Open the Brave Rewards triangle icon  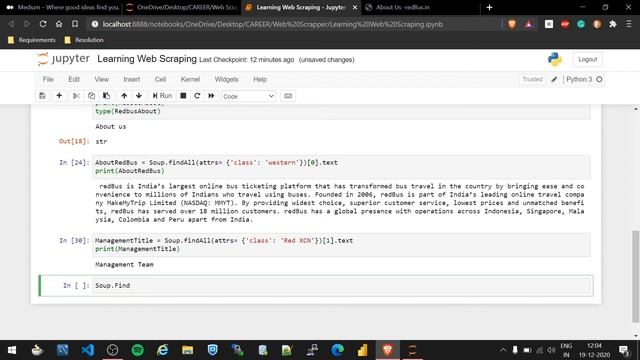click(529, 24)
